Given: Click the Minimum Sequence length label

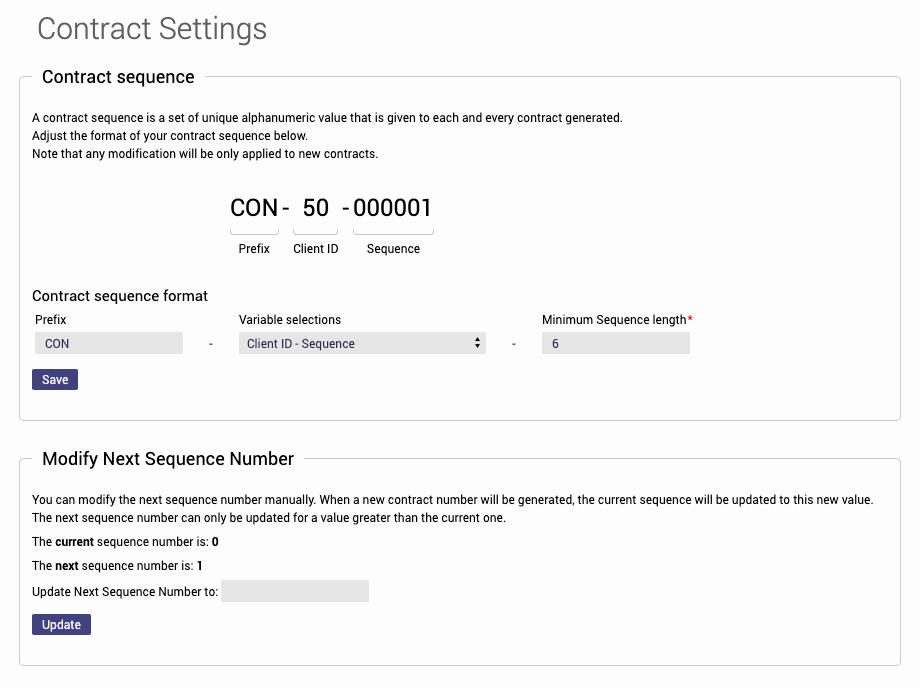Looking at the screenshot, I should pos(614,320).
